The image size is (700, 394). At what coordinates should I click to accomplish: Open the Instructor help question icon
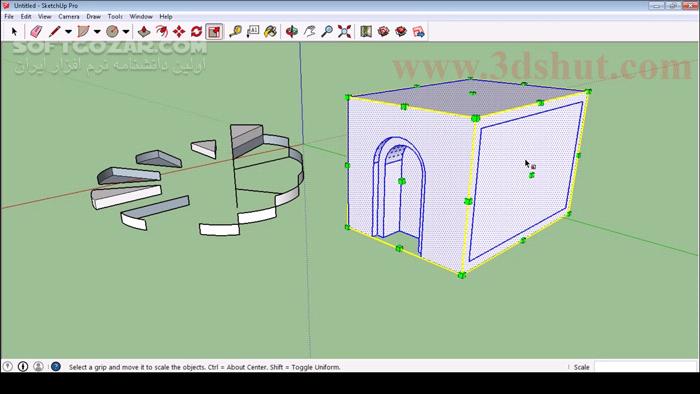[56, 366]
